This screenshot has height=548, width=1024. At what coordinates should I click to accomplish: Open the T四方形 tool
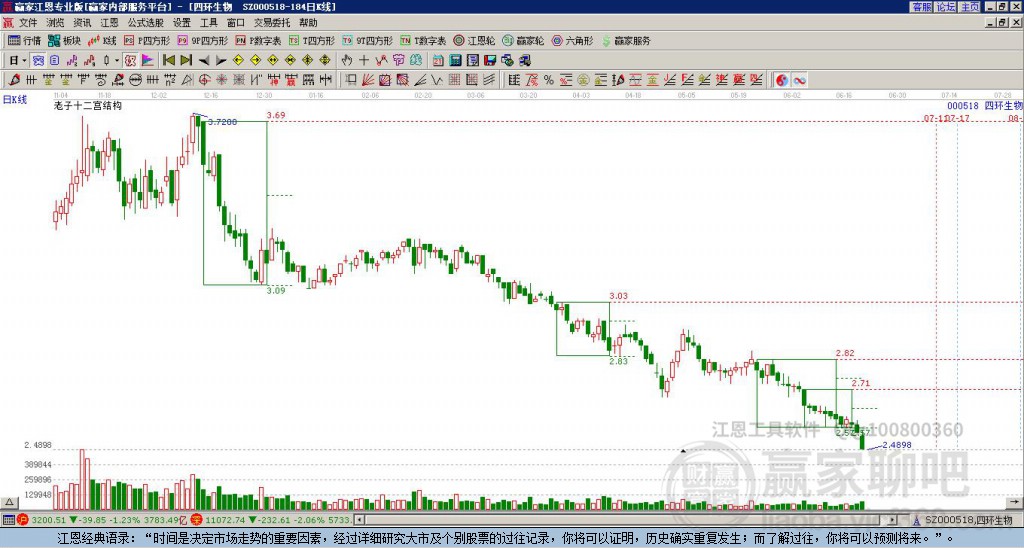(312, 40)
